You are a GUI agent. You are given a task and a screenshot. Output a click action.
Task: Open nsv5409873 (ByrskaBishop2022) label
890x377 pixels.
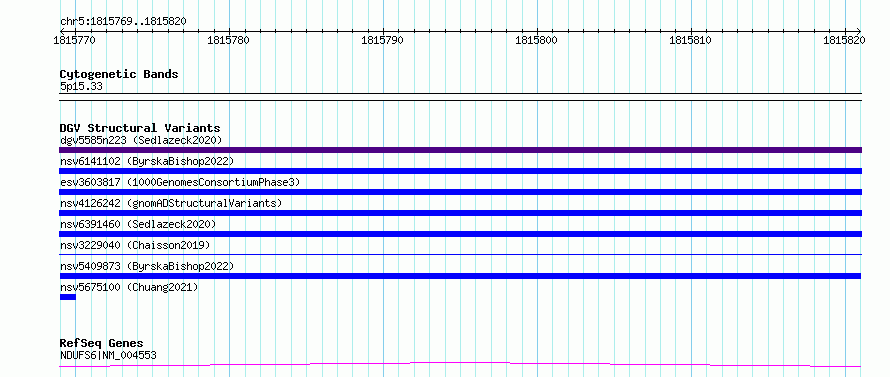(x=146, y=266)
